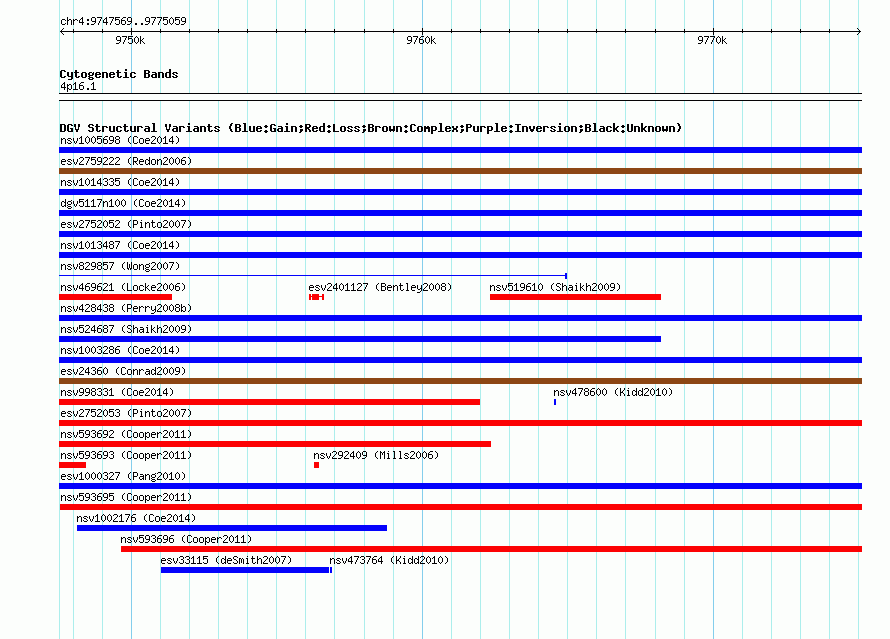Screen dimensions: 890x639
Task: Click the chr4:9747569..9775059 coordinate label
Action: (123, 21)
